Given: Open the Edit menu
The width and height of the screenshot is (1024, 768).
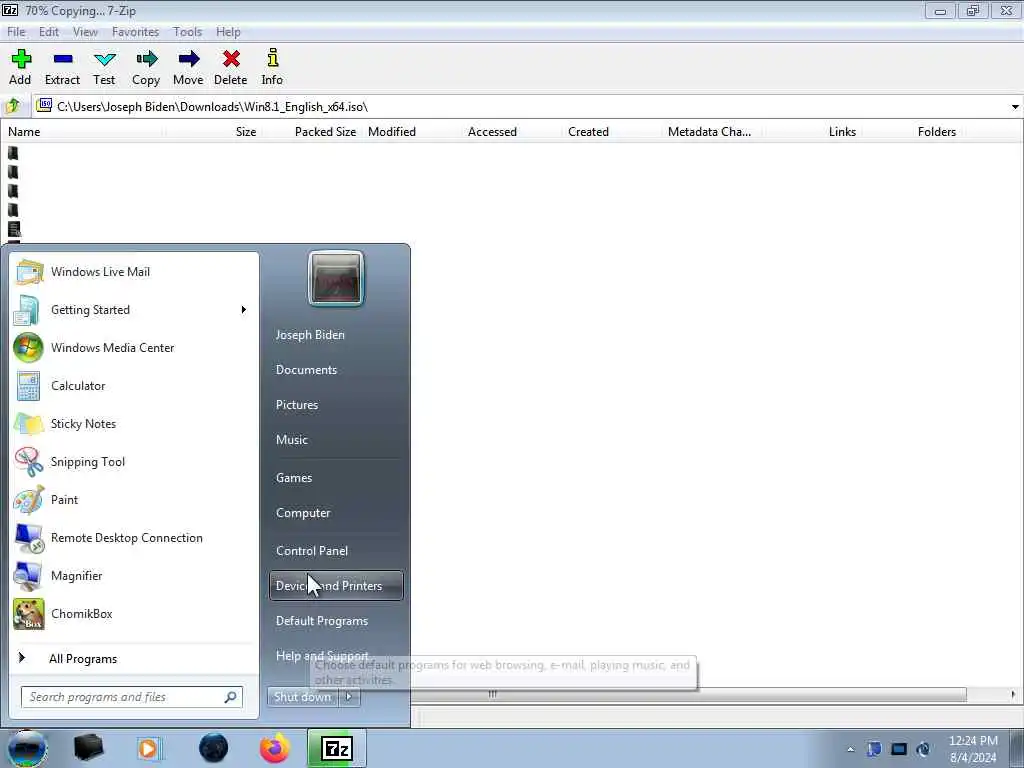Looking at the screenshot, I should pyautogui.click(x=49, y=32).
